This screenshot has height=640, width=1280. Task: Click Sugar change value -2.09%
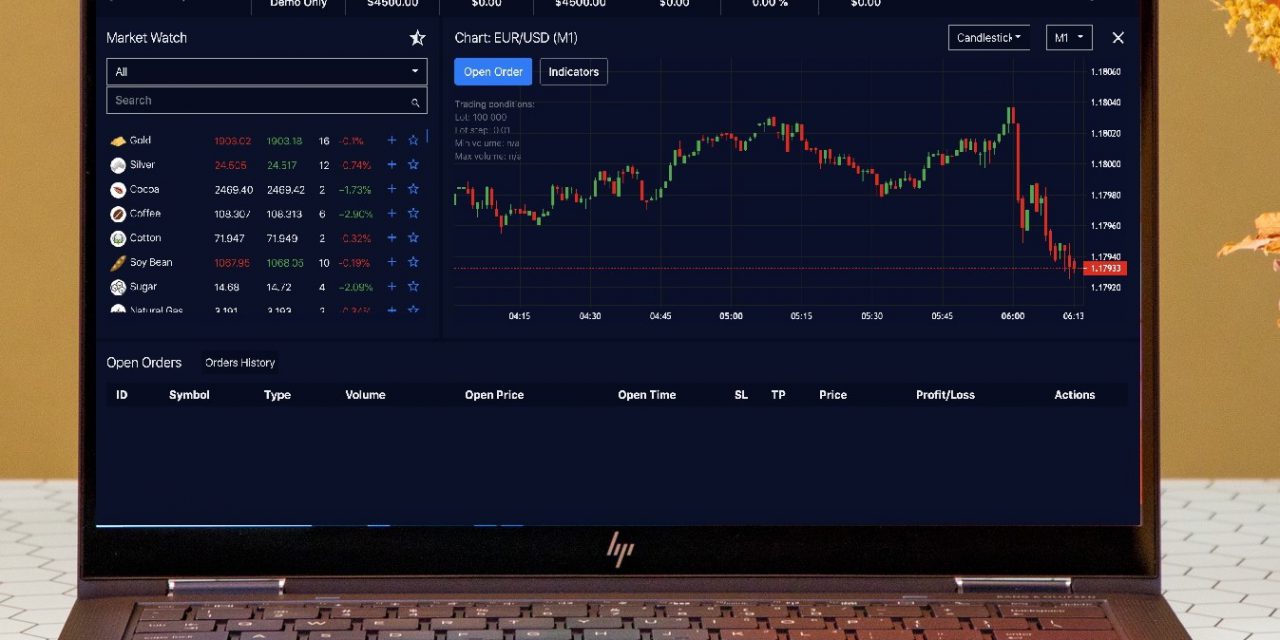355,287
